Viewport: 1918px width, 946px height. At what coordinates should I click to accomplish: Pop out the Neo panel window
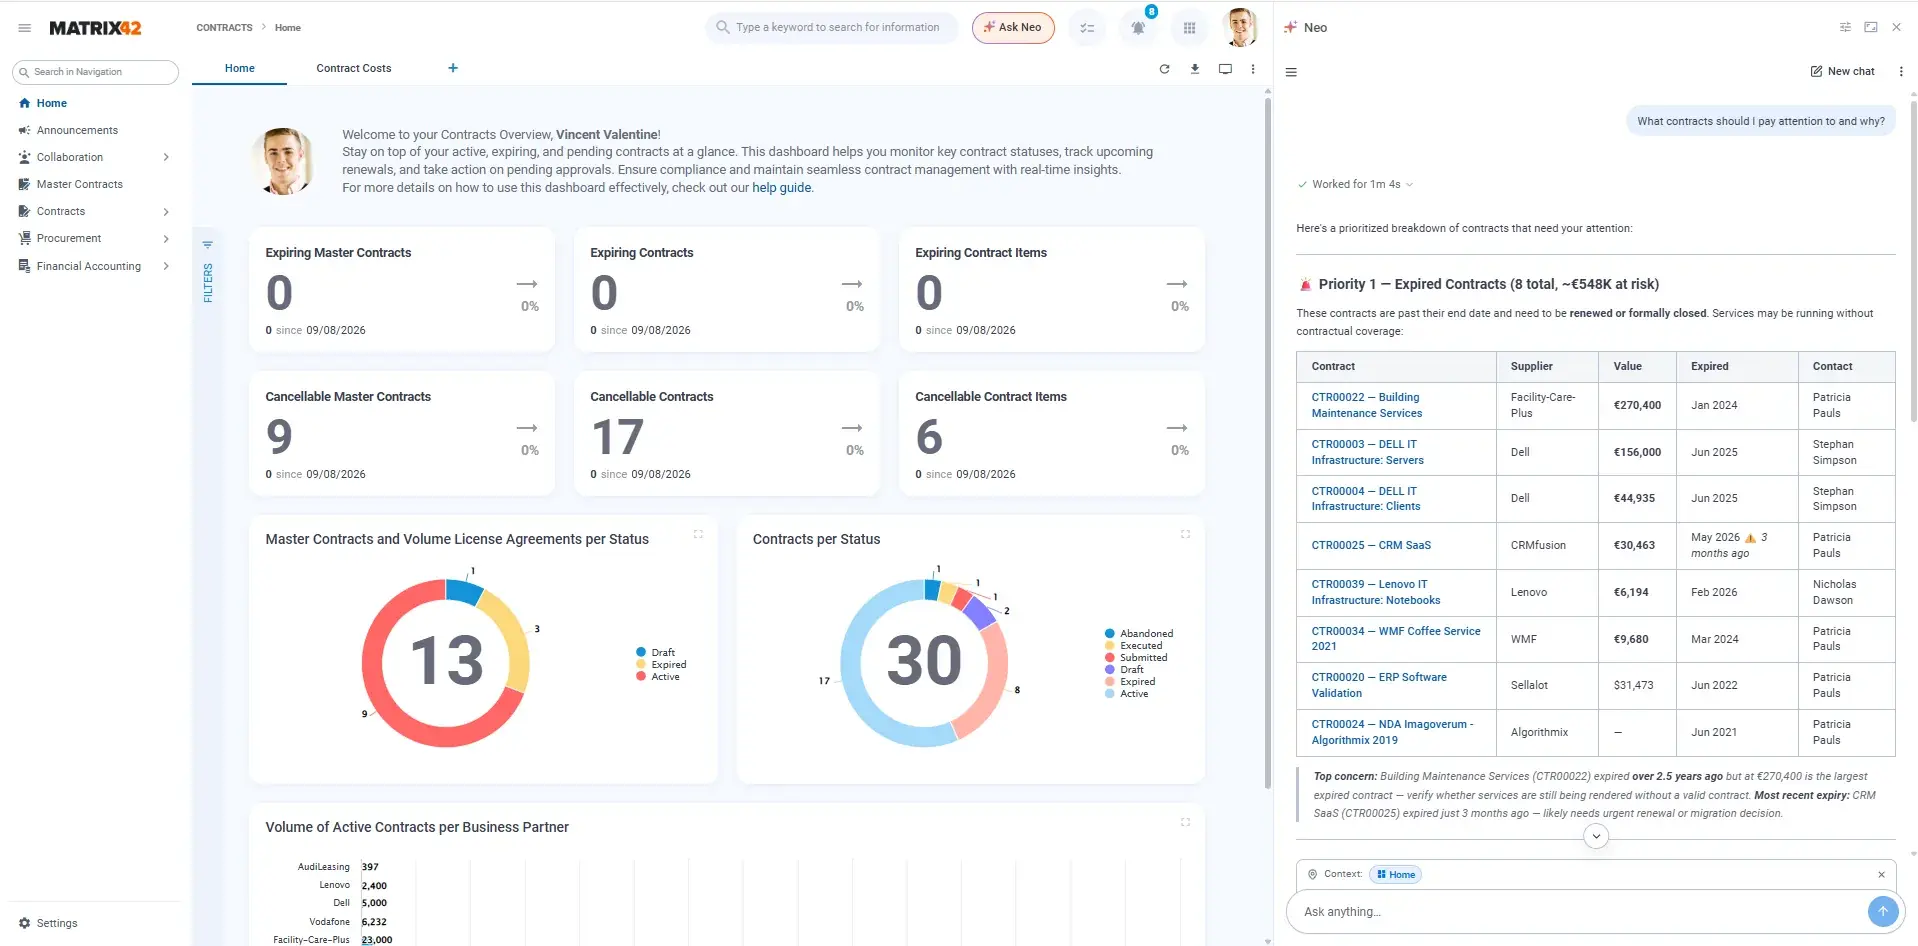[1871, 27]
